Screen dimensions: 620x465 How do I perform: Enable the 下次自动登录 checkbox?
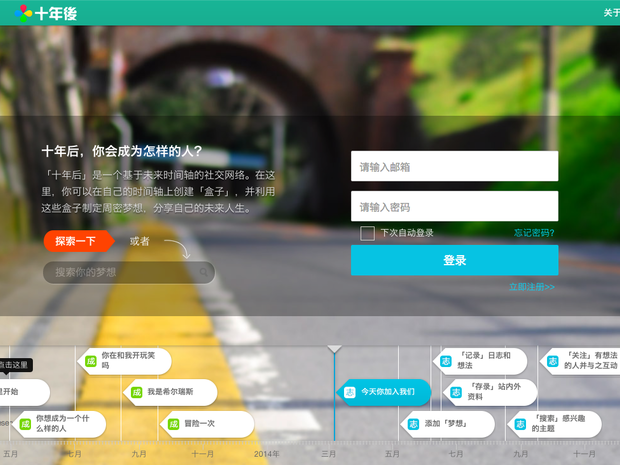tap(367, 233)
